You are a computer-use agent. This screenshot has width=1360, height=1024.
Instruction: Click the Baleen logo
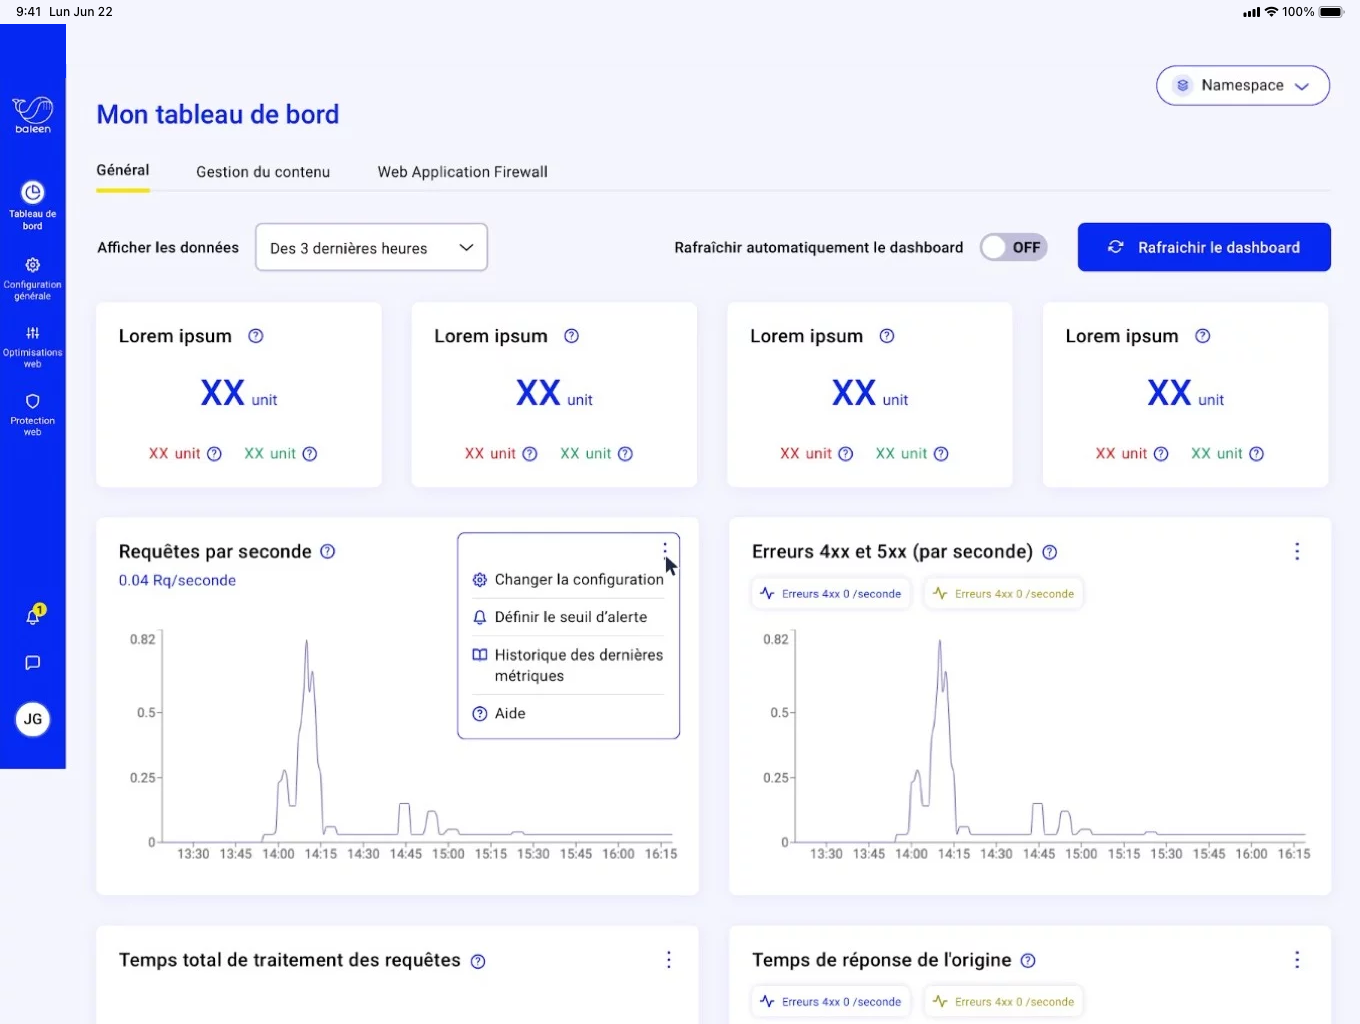tap(33, 114)
